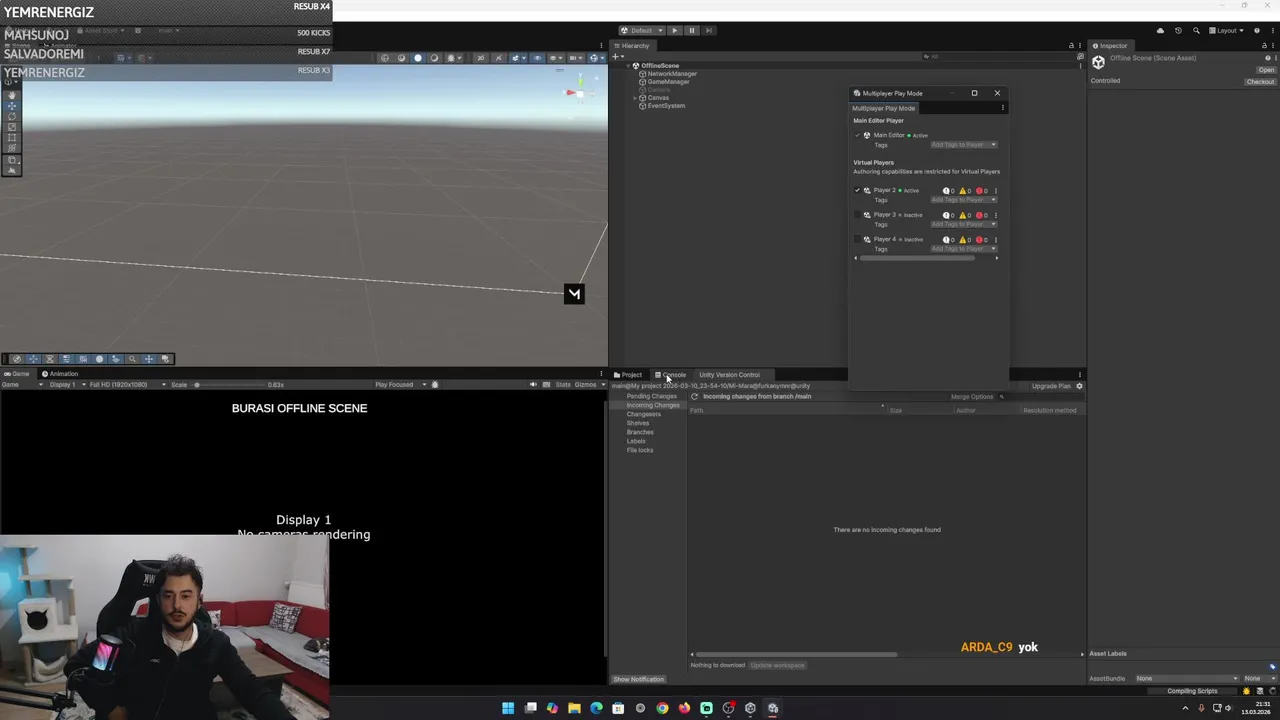Toggle the Hierarchy panel lock icon
Image resolution: width=1280 pixels, height=720 pixels.
point(1071,45)
